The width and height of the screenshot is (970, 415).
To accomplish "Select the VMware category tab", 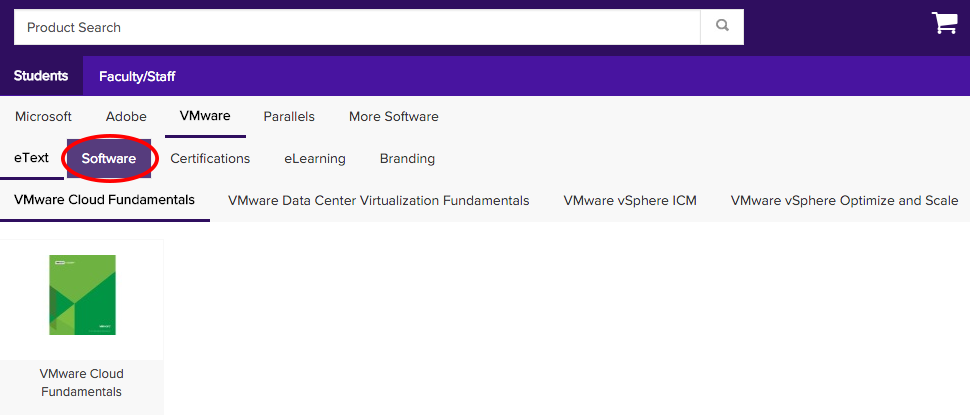I will pyautogui.click(x=205, y=116).
